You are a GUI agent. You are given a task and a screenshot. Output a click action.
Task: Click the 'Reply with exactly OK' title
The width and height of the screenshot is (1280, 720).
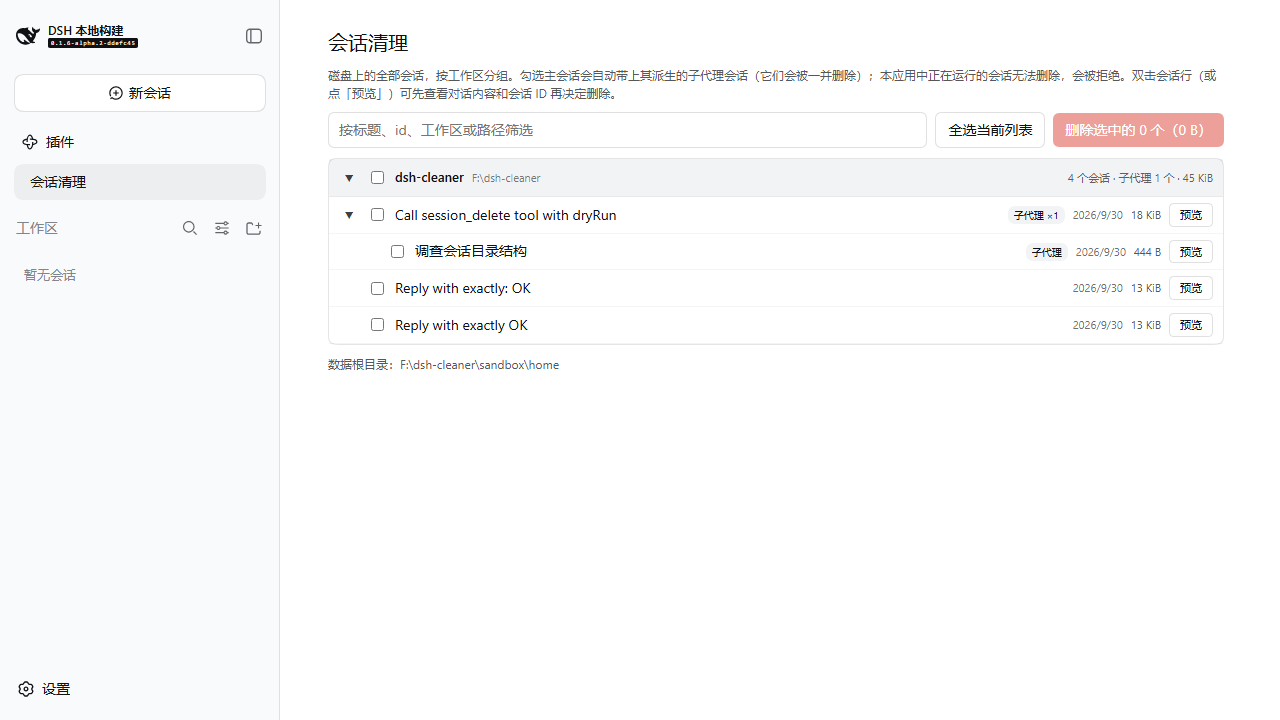[x=461, y=325]
